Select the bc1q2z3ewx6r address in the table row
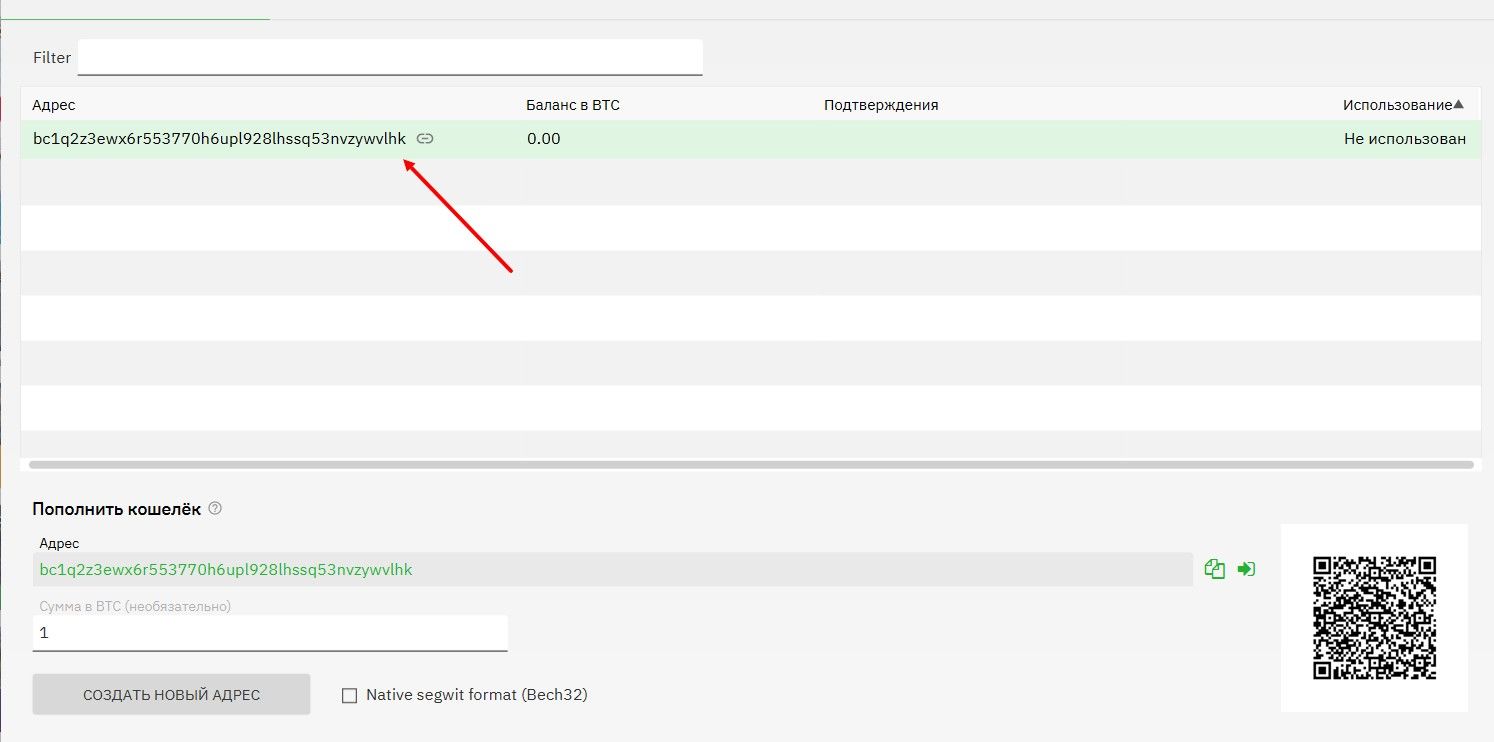The width and height of the screenshot is (1494, 742). coord(219,139)
